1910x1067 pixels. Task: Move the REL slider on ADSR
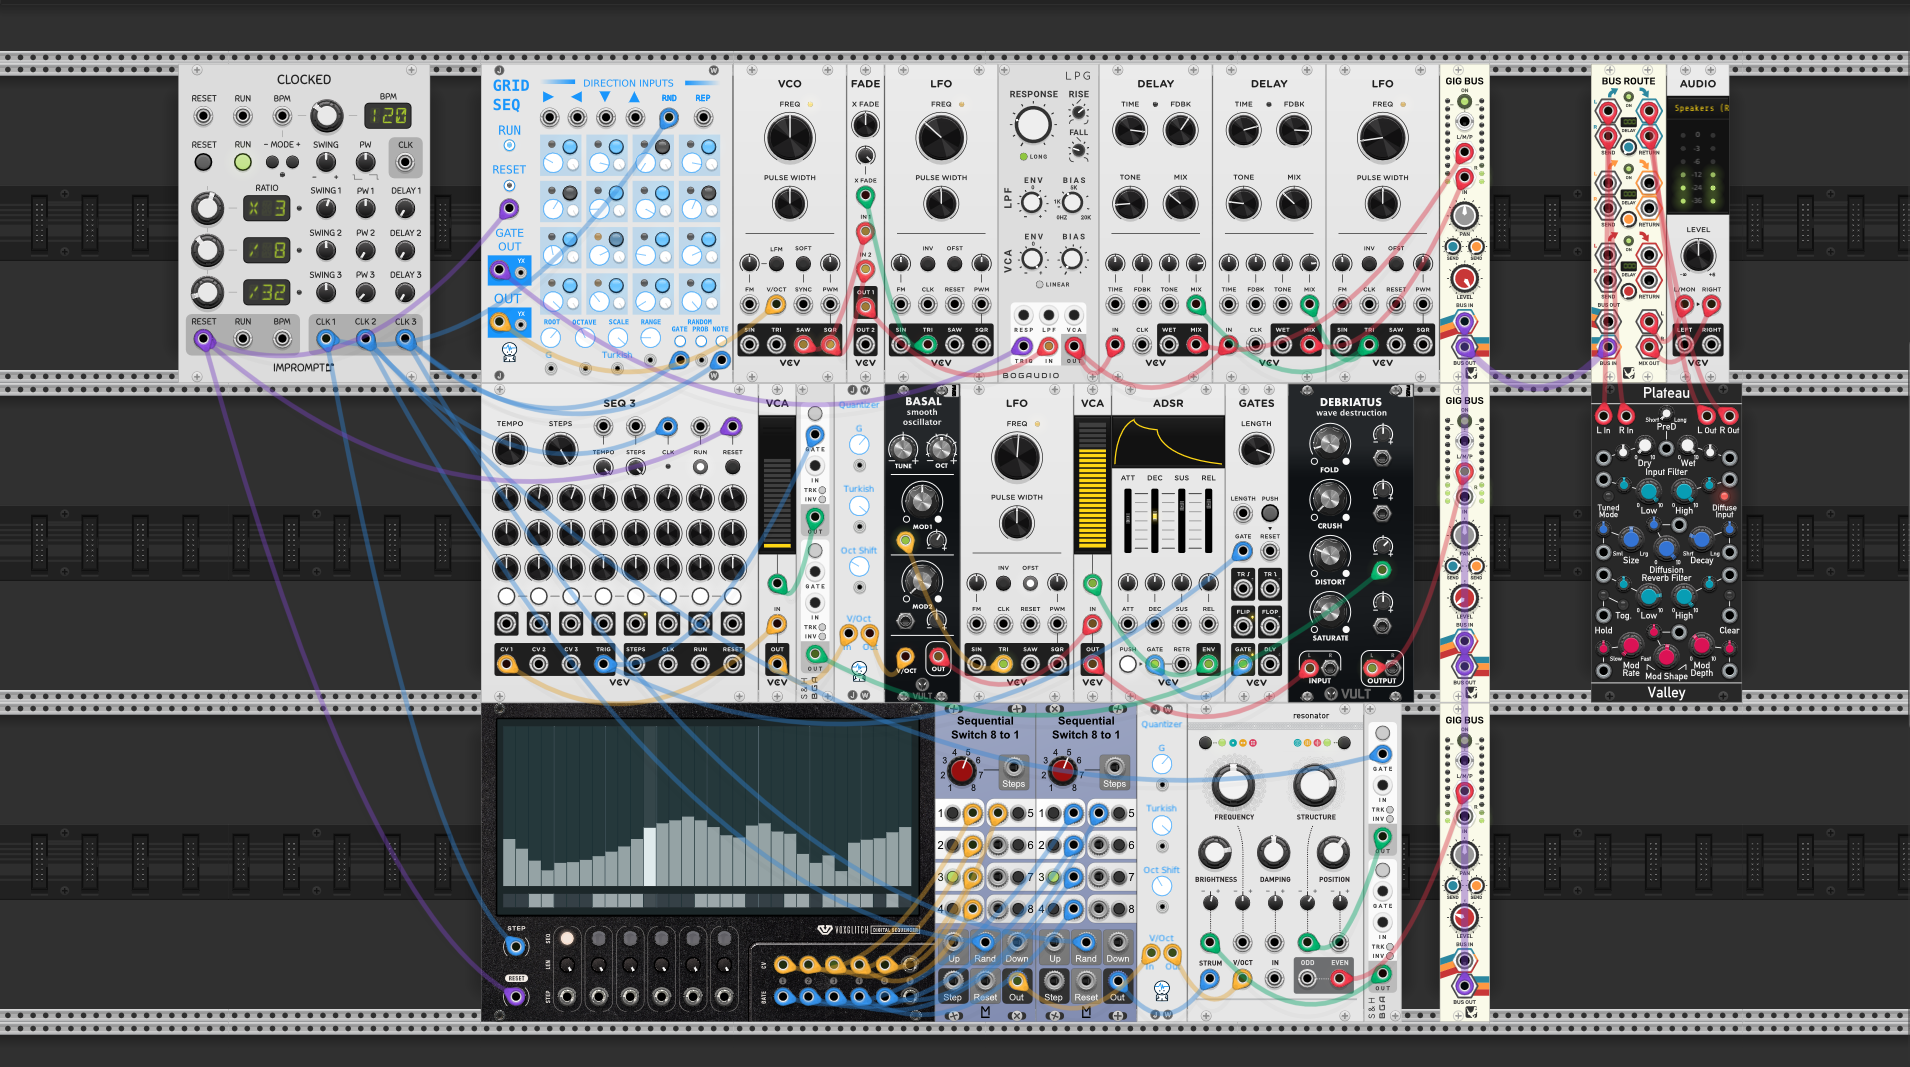(1208, 518)
